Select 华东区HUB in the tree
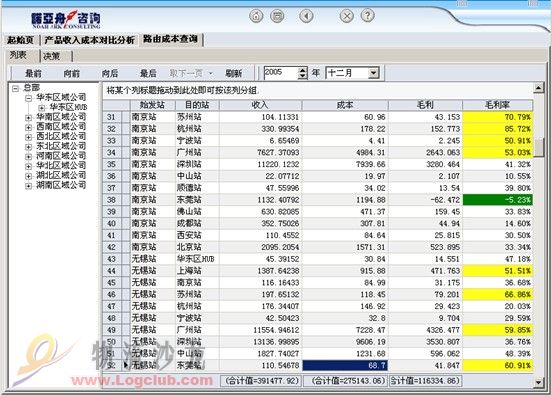 [68, 107]
